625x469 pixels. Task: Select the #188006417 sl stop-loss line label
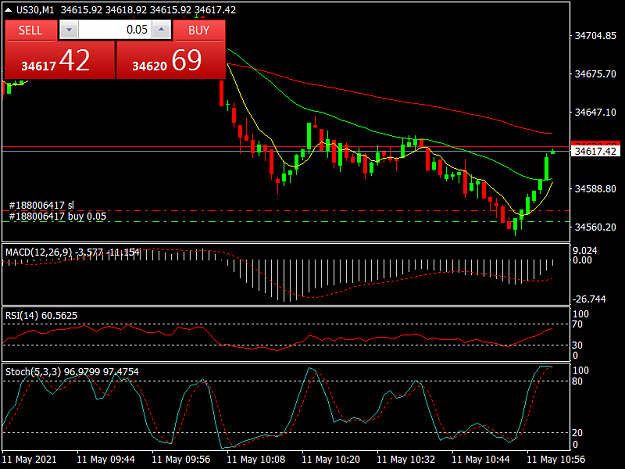tap(41, 205)
